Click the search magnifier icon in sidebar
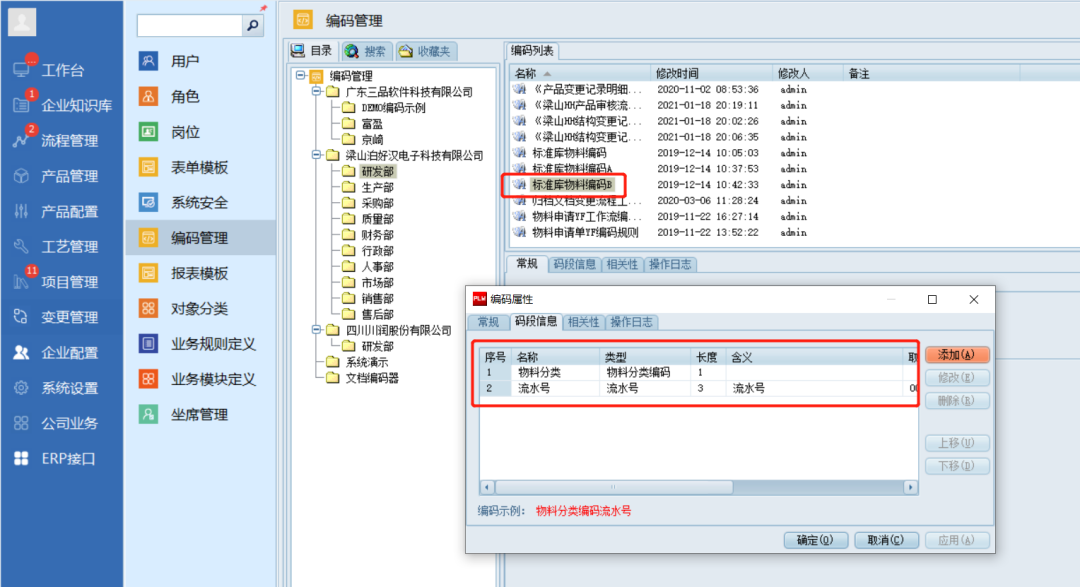This screenshot has width=1080, height=587. (x=254, y=25)
